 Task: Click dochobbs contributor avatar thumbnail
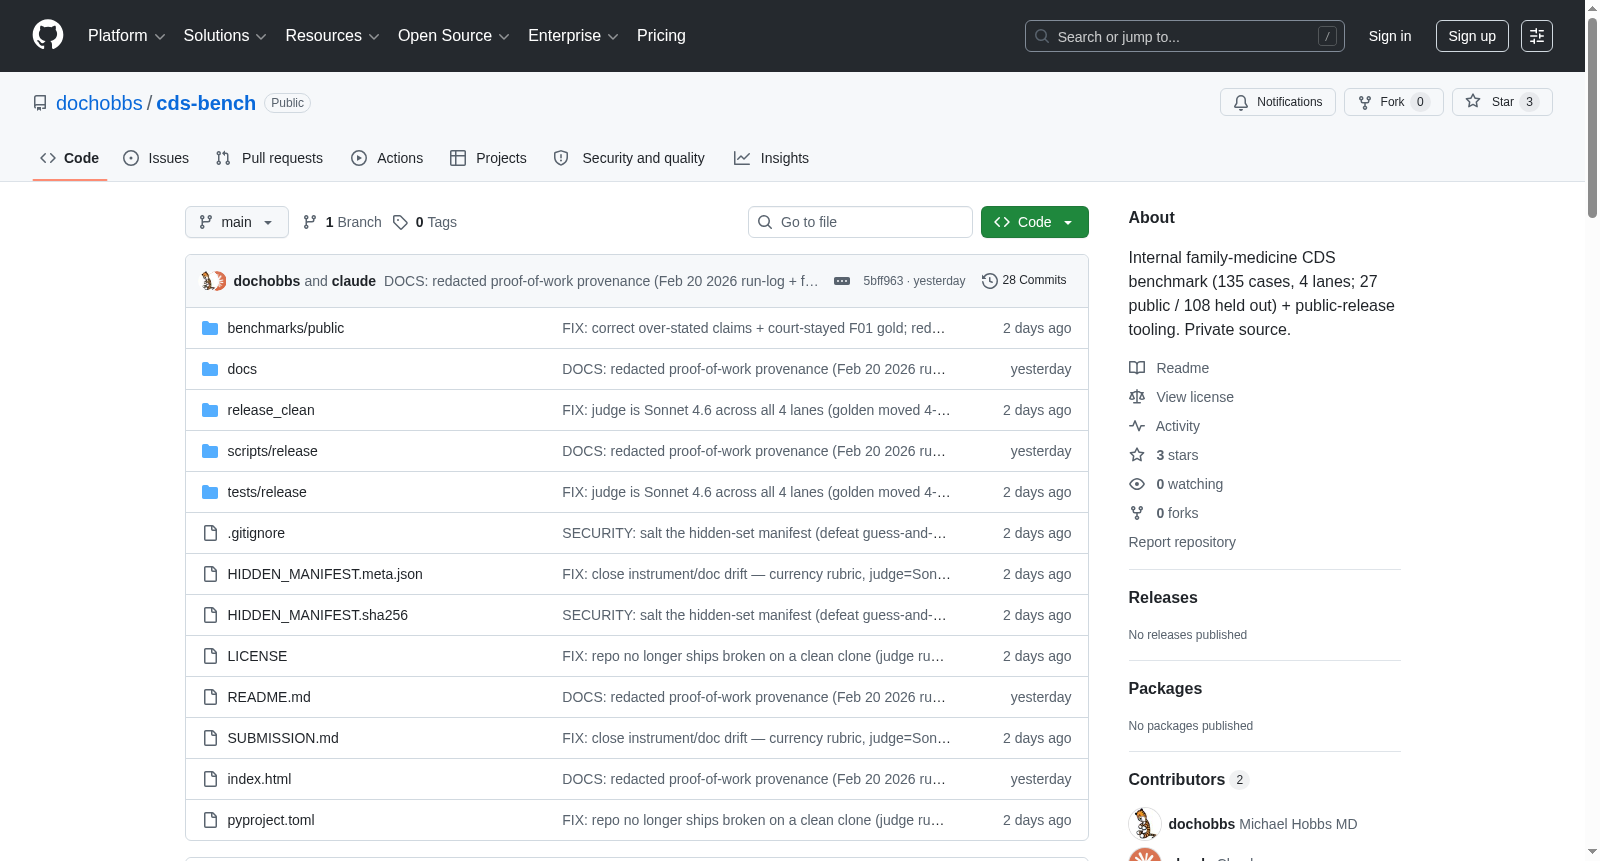[1145, 824]
